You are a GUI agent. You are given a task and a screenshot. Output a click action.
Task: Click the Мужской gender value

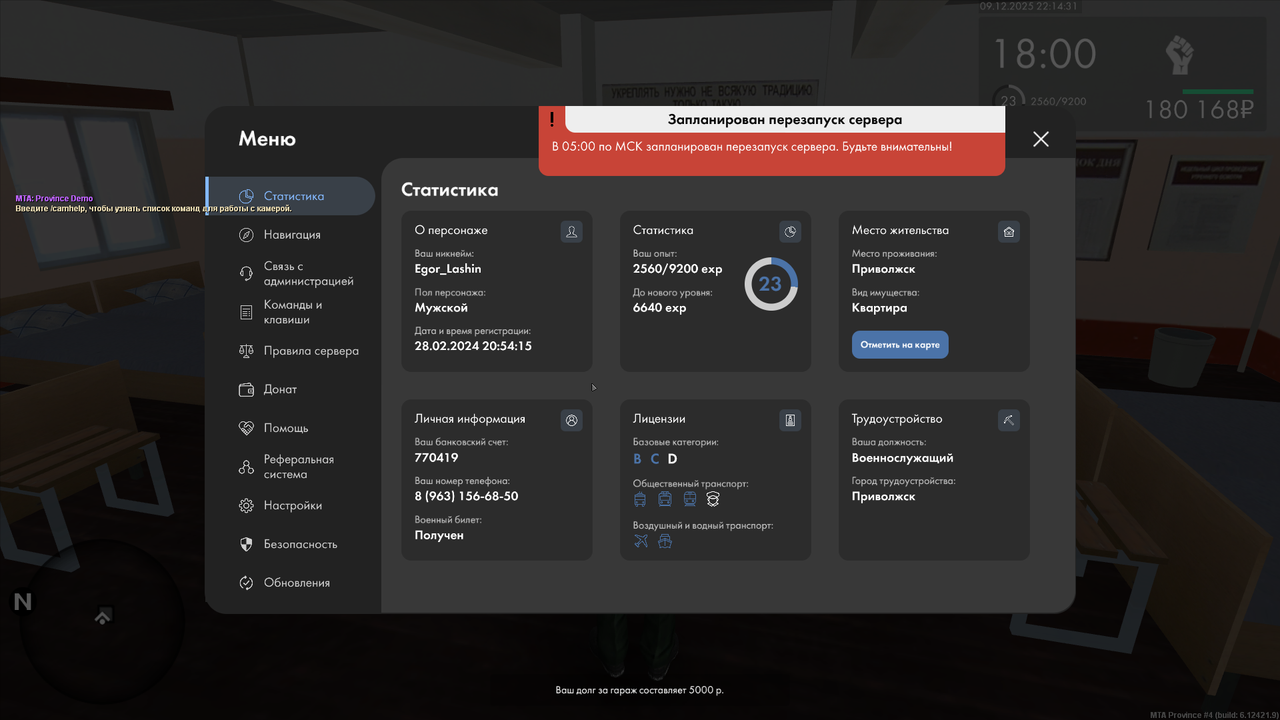(x=441, y=308)
